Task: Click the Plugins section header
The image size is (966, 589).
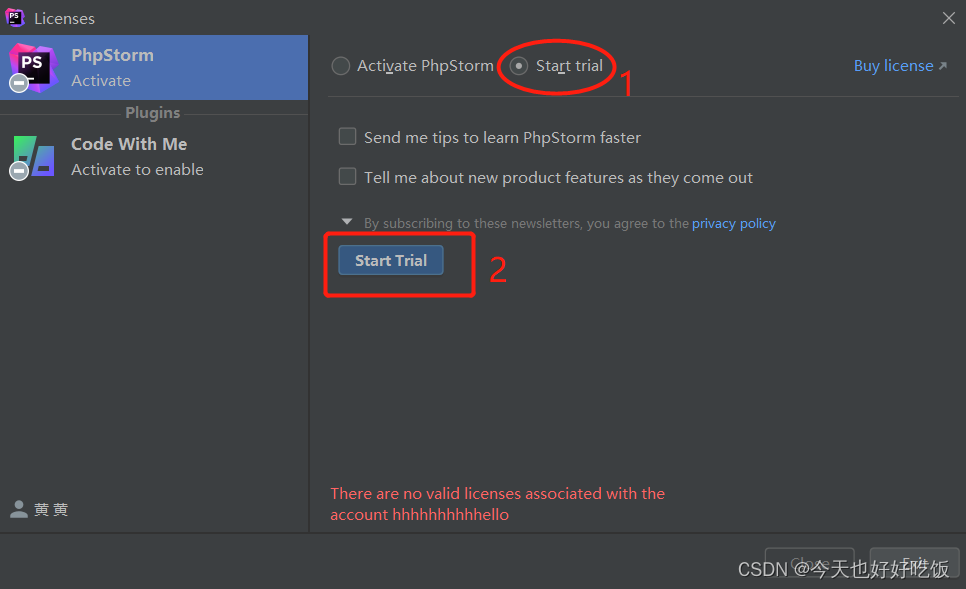Action: [153, 113]
